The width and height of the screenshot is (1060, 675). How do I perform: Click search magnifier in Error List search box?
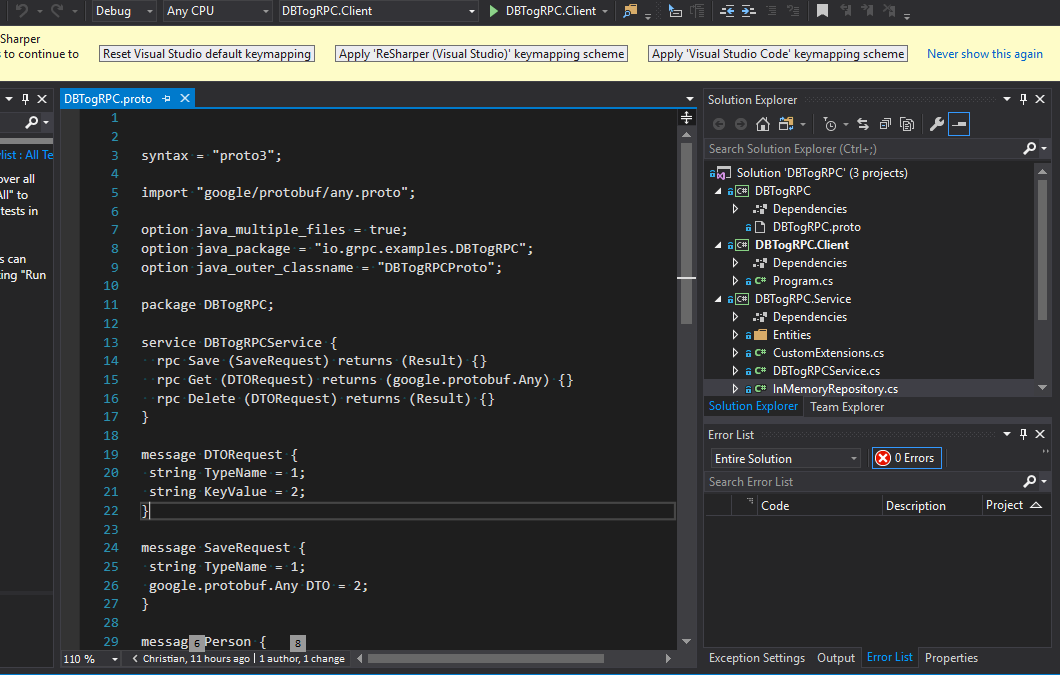(1030, 481)
